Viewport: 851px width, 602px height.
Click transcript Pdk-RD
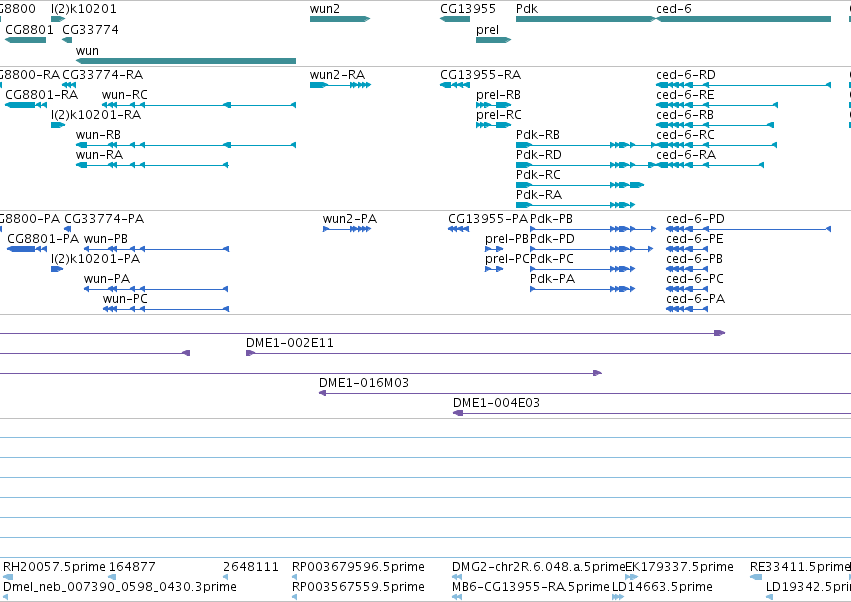(x=539, y=155)
